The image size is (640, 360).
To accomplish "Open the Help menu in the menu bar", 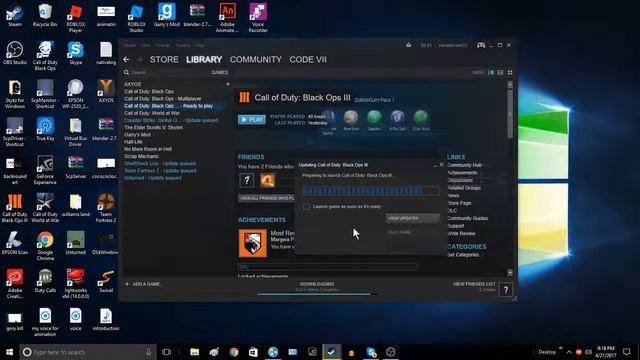I will pyautogui.click(x=200, y=45).
